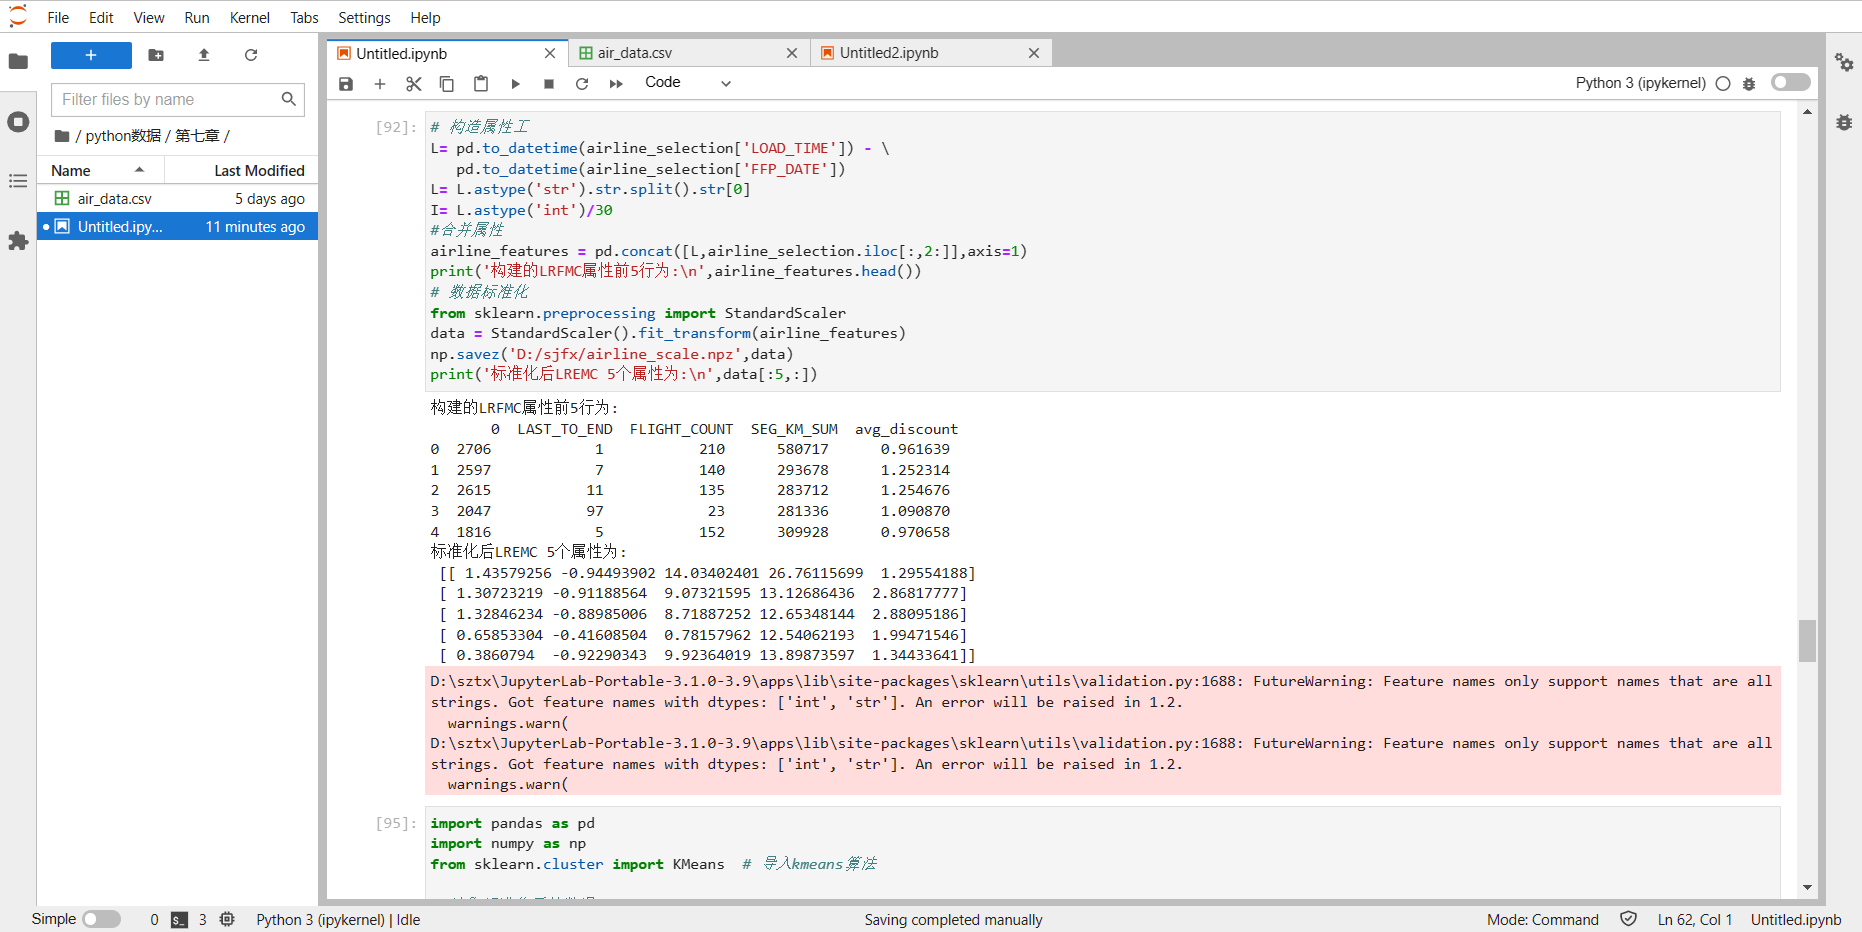Open the View menu
This screenshot has height=932, width=1862.
[149, 18]
